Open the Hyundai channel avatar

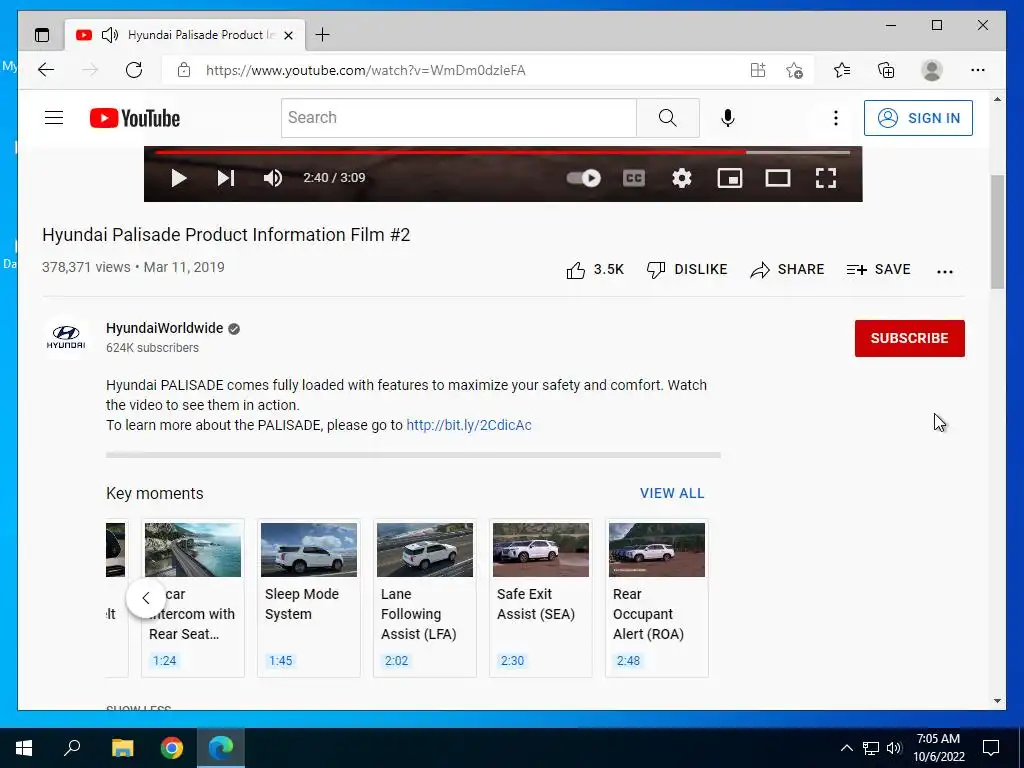[66, 337]
